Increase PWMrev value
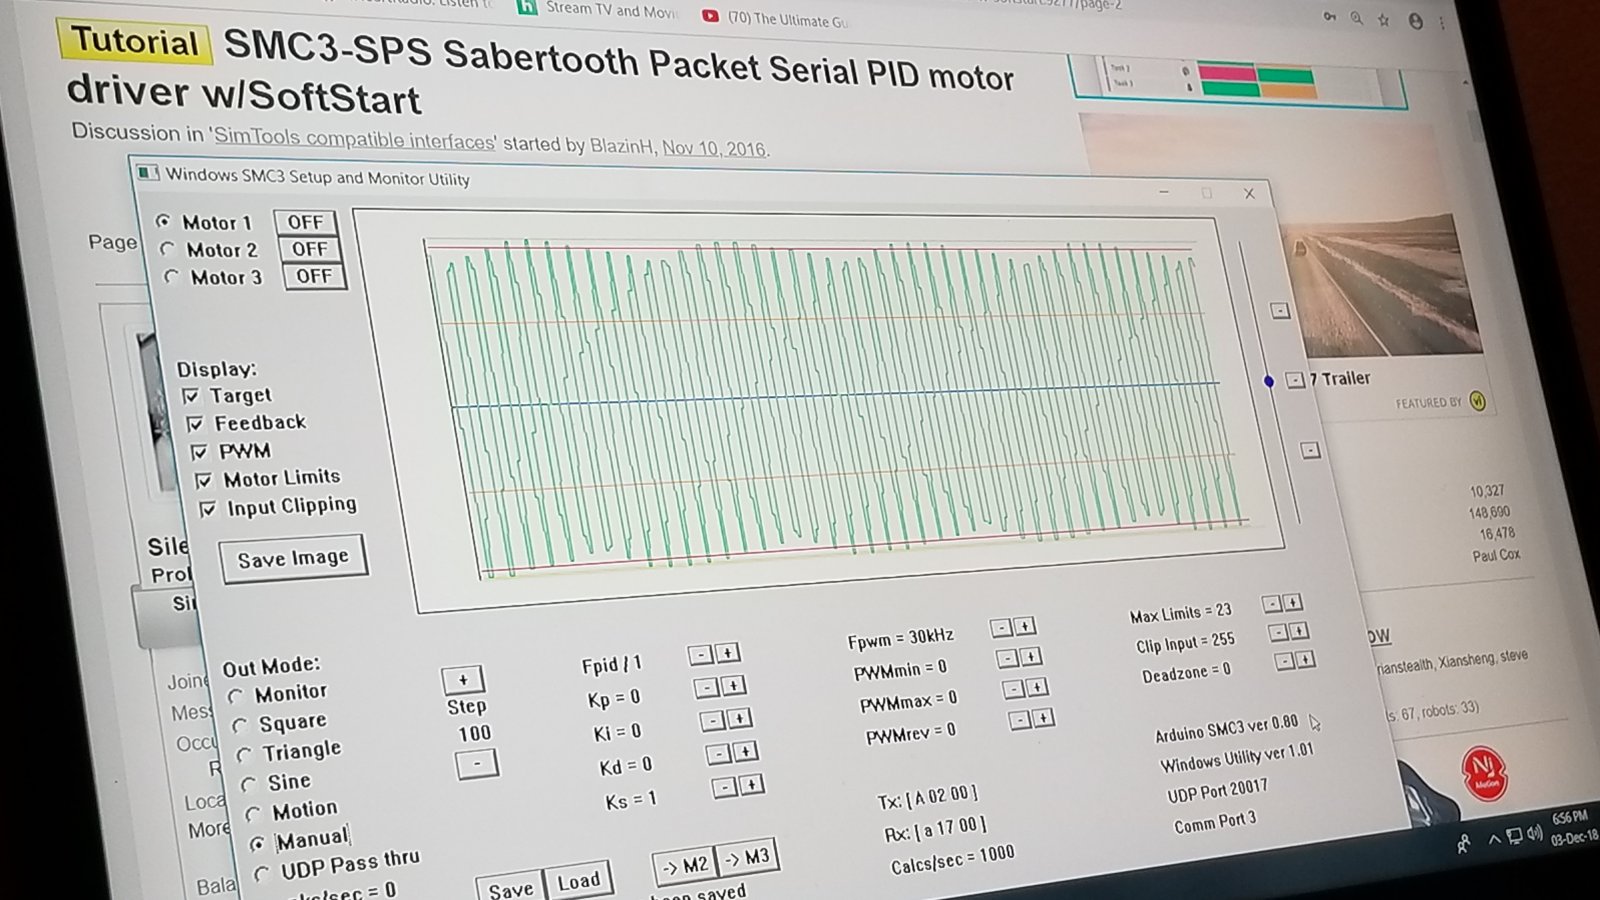This screenshot has width=1600, height=900. tap(1043, 718)
